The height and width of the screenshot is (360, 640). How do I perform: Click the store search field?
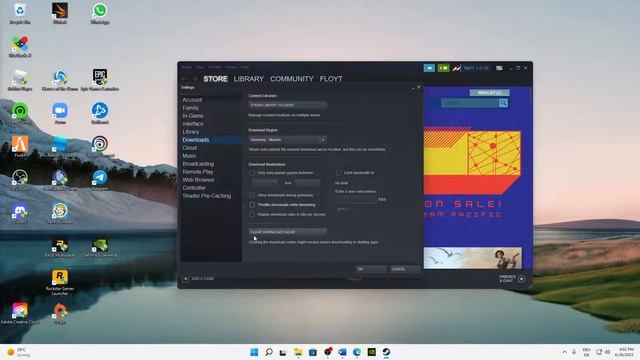pos(470,103)
